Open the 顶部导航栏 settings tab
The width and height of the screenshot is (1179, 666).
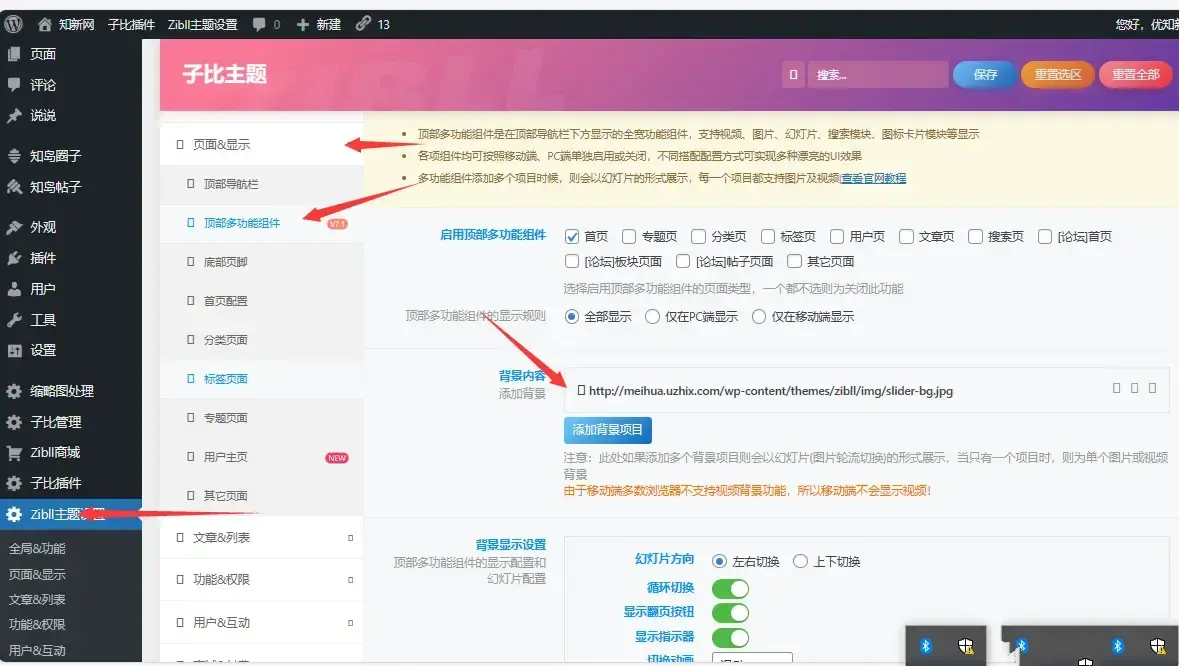click(262, 184)
